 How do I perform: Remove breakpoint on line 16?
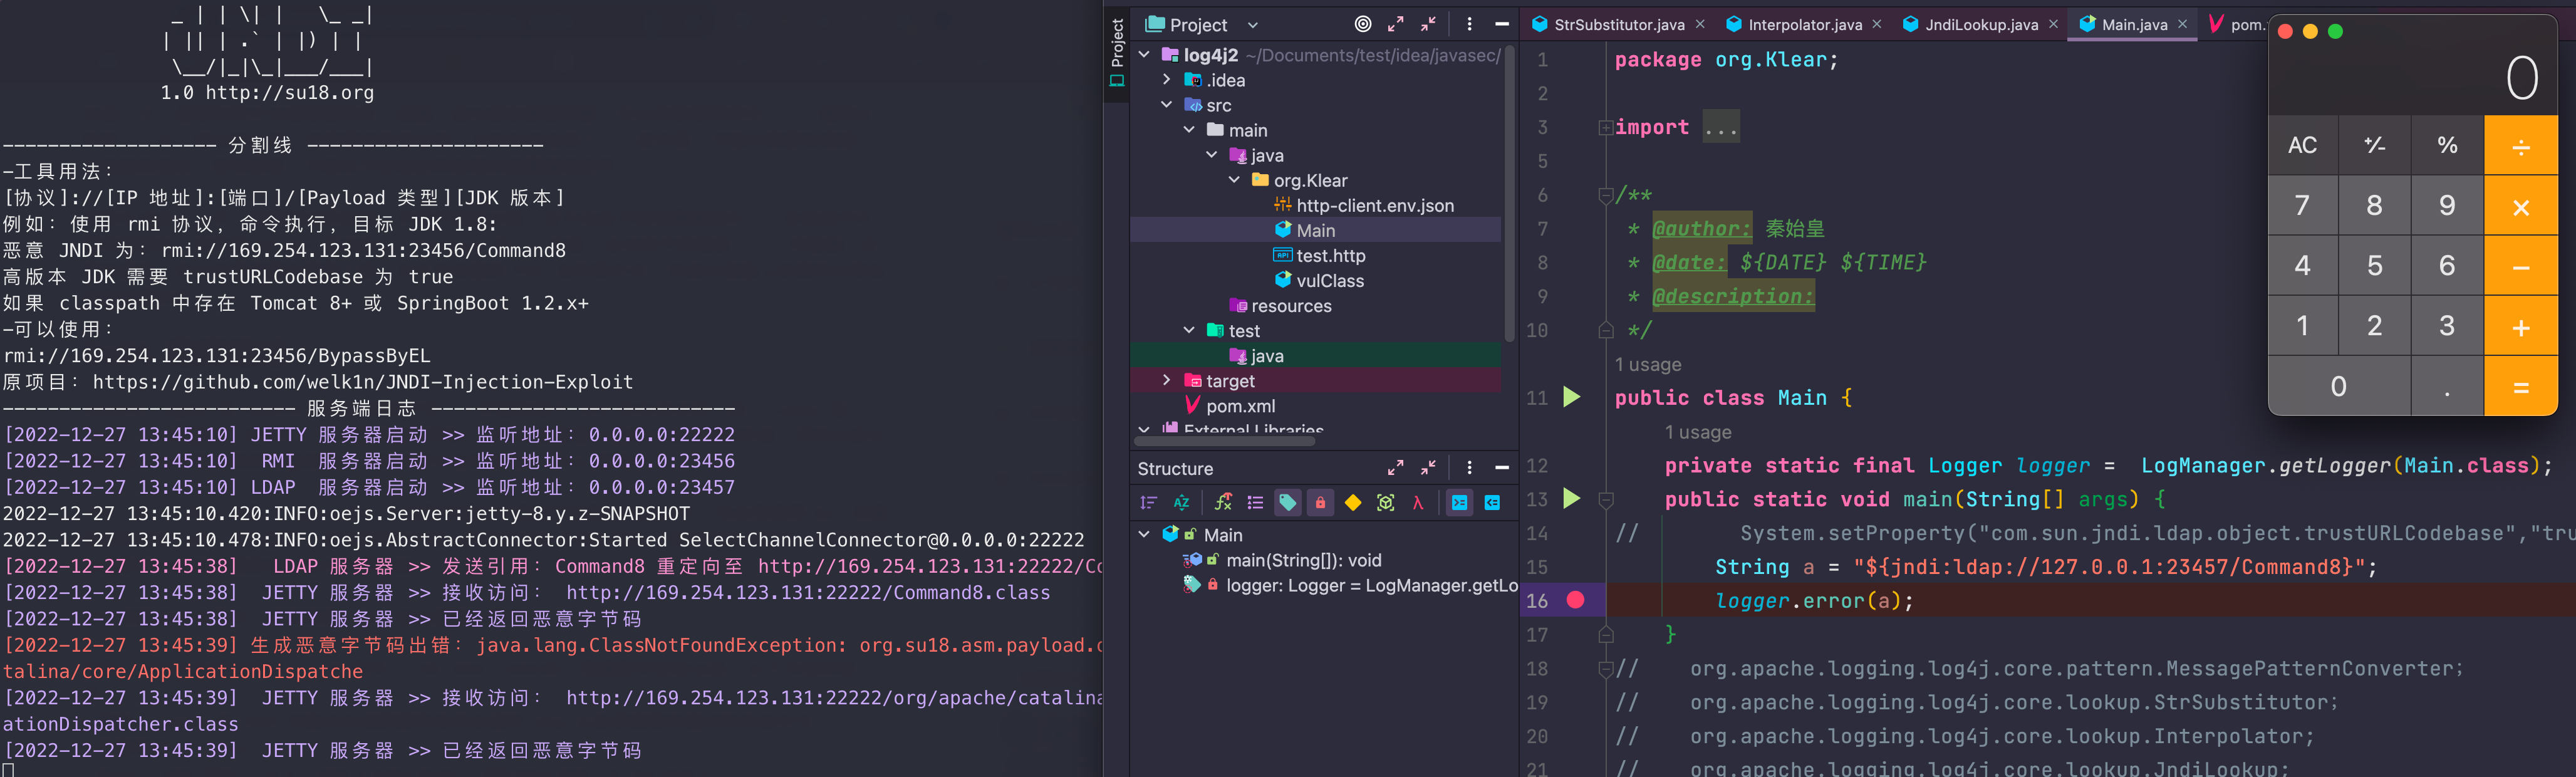click(x=1575, y=600)
